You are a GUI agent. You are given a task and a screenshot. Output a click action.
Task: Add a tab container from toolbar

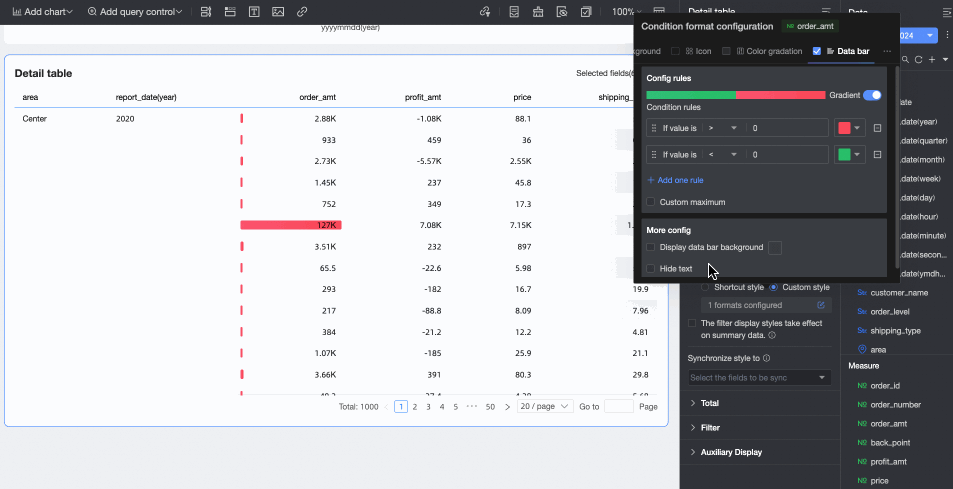tap(230, 12)
